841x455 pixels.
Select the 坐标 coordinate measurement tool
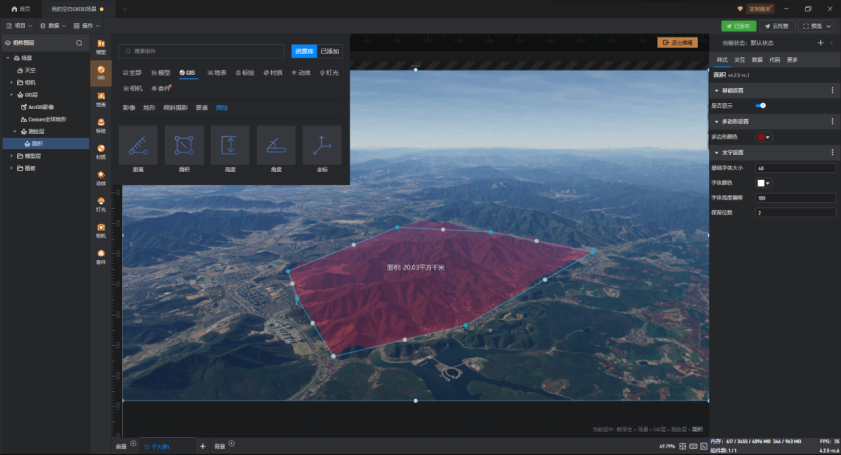[x=322, y=145]
